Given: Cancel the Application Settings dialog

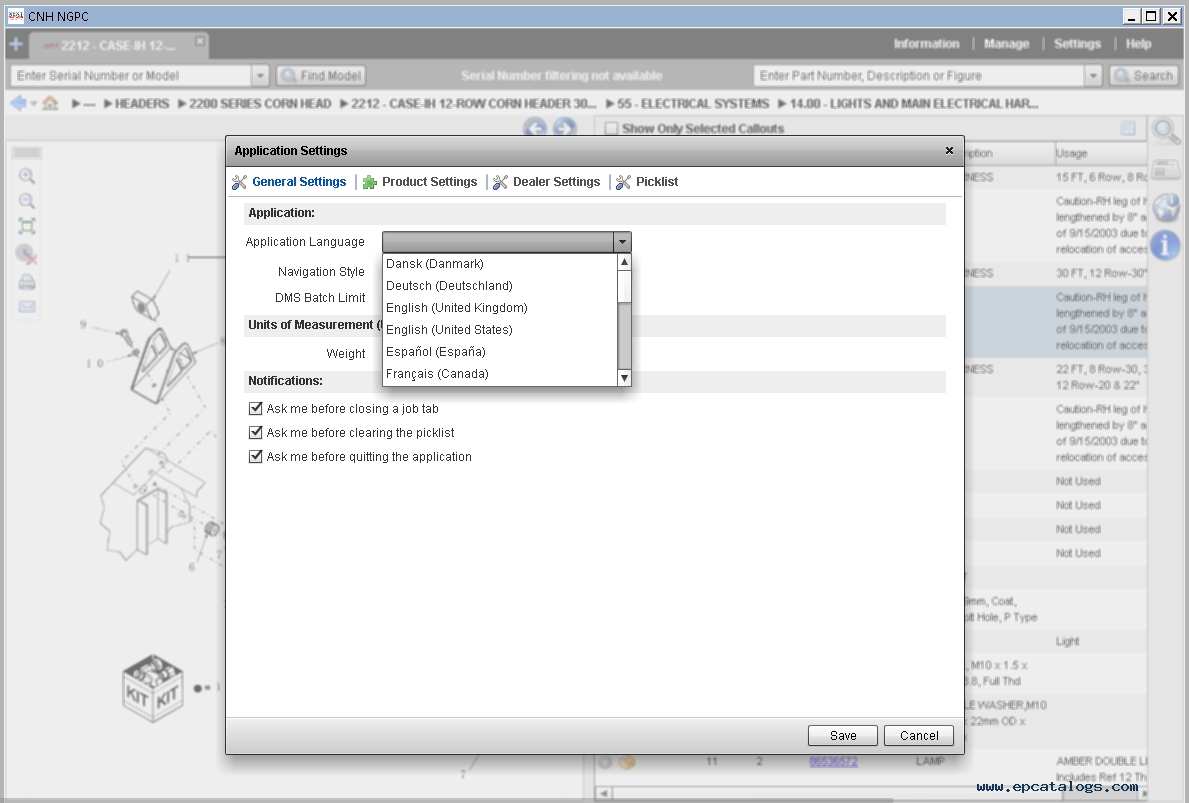Looking at the screenshot, I should click(x=918, y=736).
